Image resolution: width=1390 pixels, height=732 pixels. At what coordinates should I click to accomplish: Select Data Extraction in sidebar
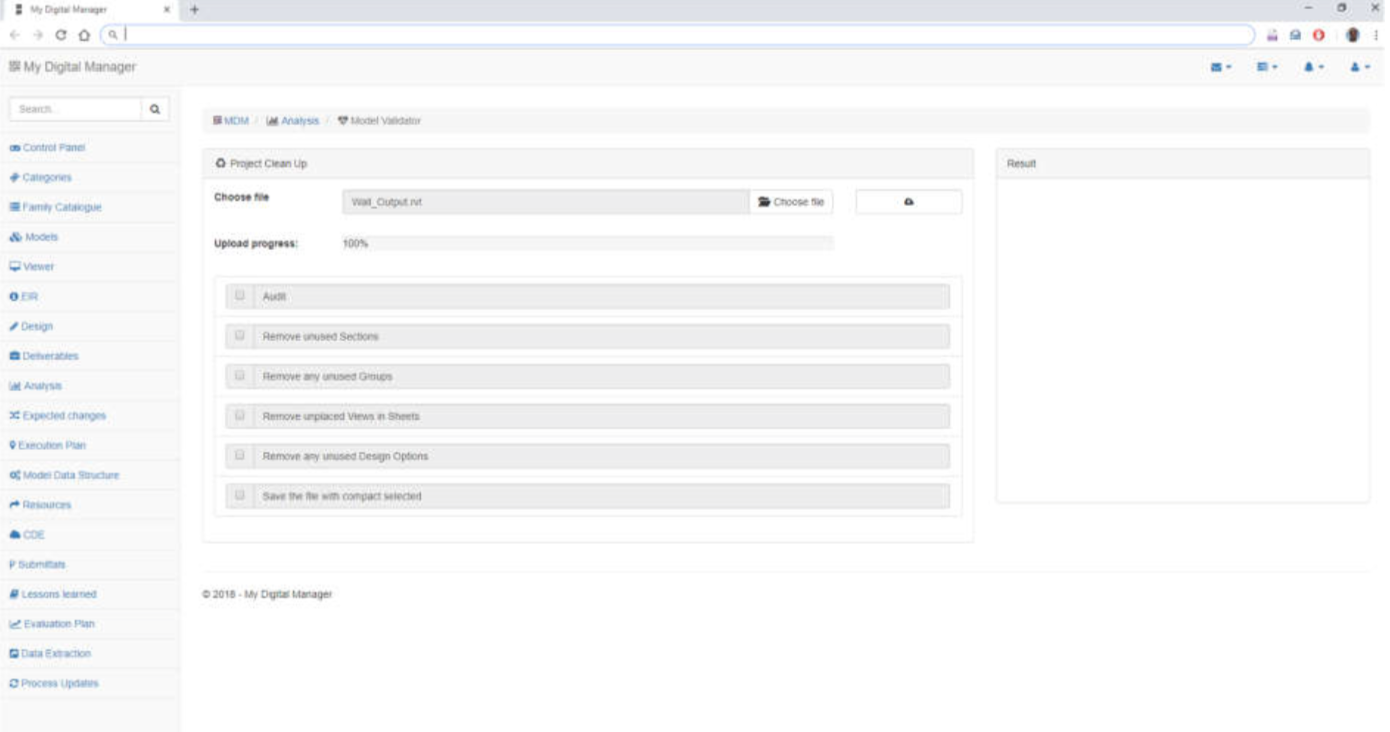tap(53, 653)
